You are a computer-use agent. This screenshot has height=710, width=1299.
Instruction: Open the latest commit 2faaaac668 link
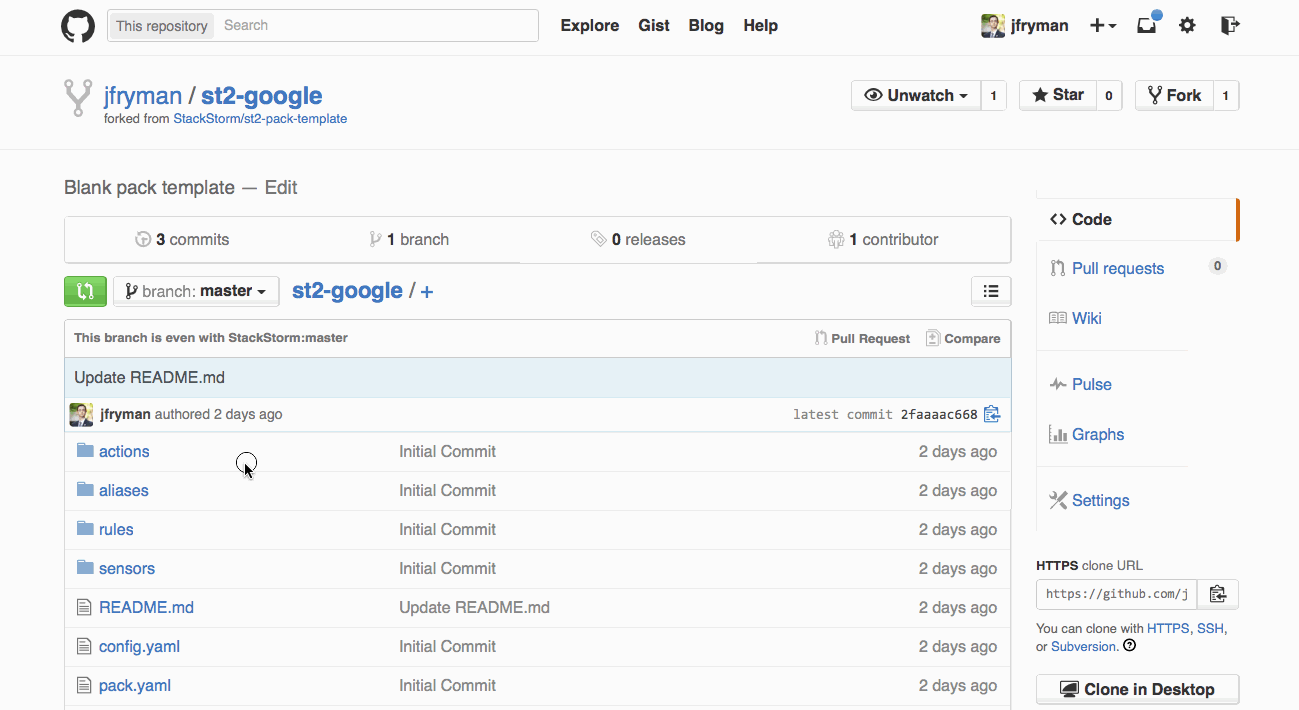click(x=939, y=414)
